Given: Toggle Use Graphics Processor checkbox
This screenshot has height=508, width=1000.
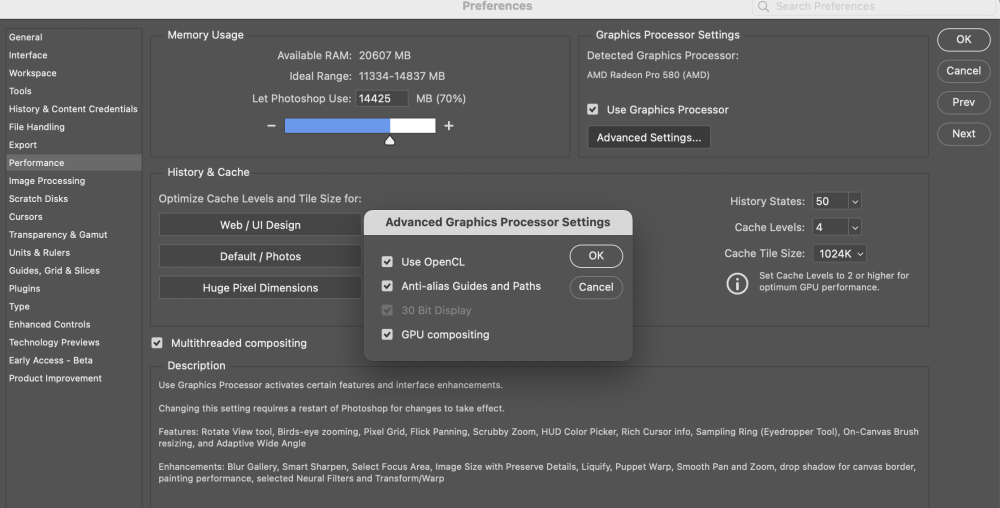Looking at the screenshot, I should 592,110.
